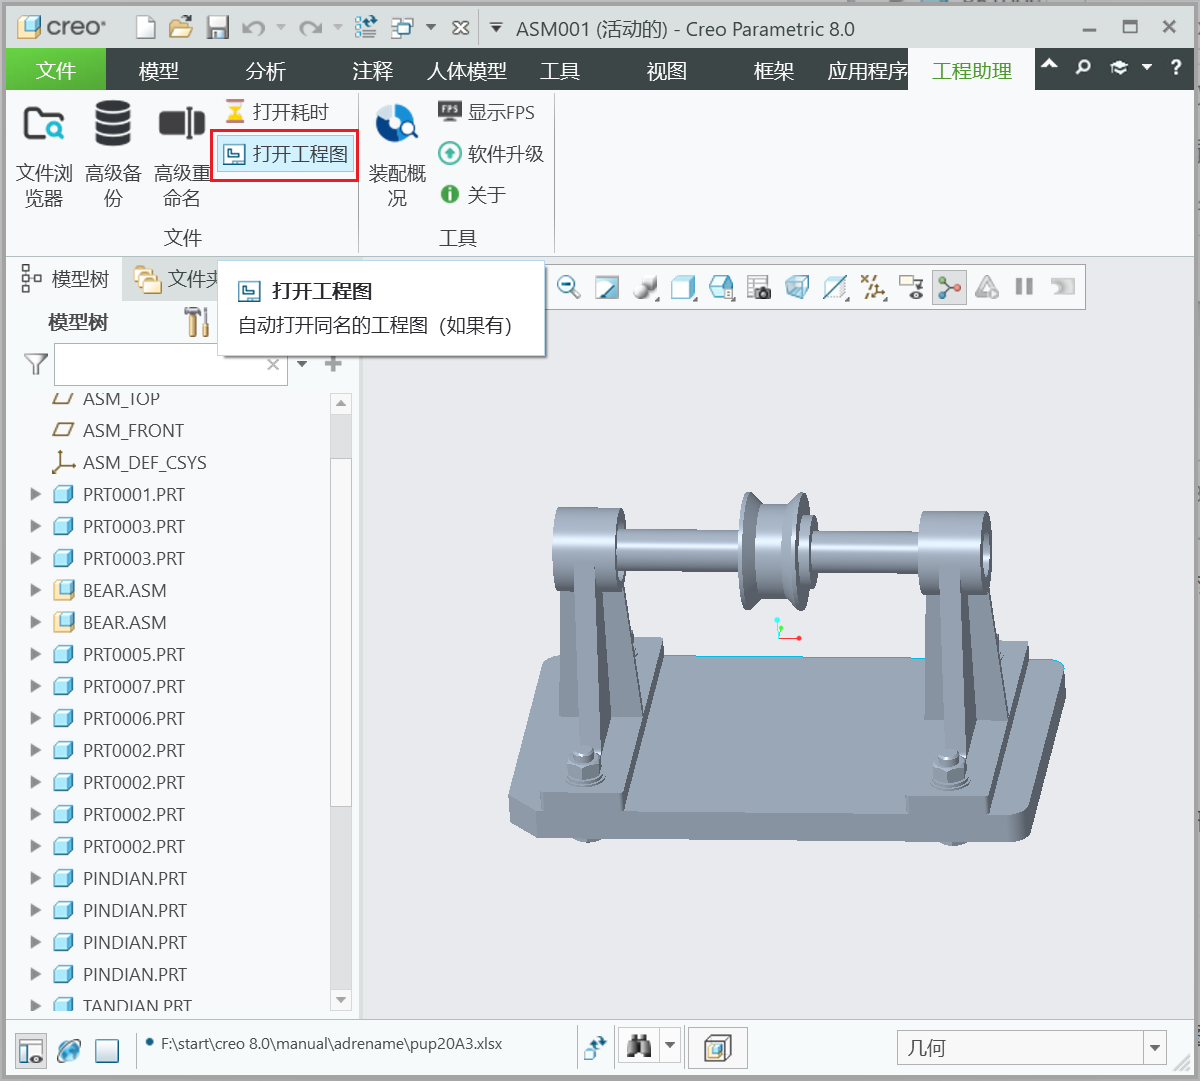Click the model tree search input field

click(160, 365)
